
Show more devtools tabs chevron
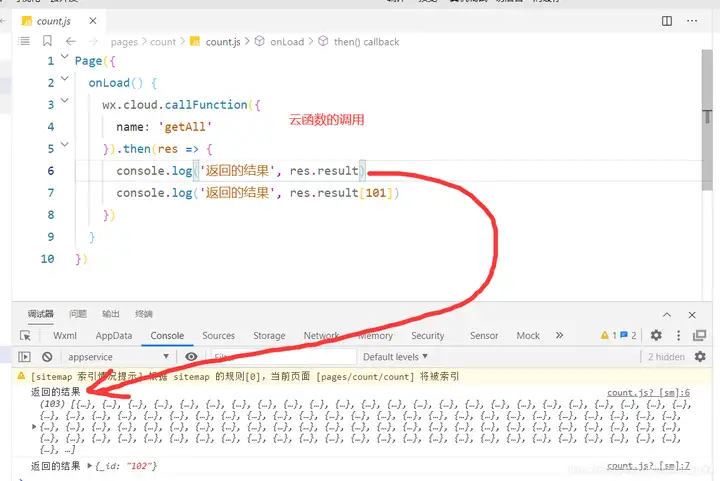pyautogui.click(x=559, y=335)
